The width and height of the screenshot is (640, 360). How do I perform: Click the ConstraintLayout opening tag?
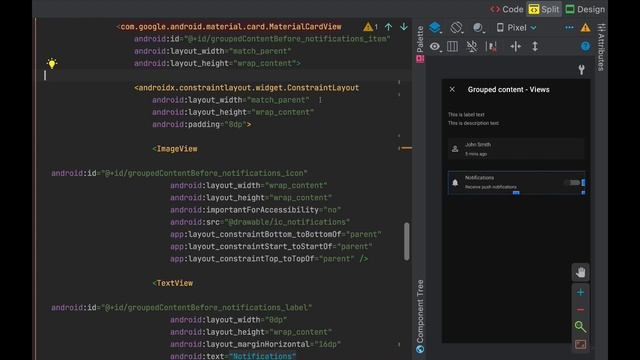tap(247, 88)
